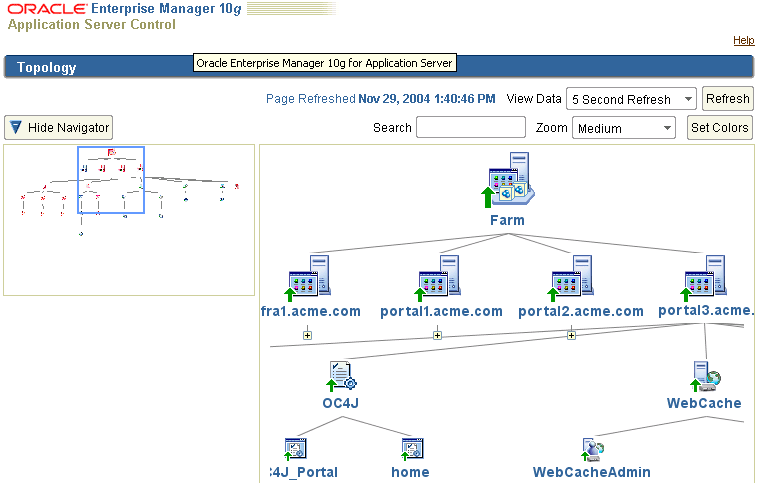
Task: Click the portal1.acme.com label
Action: tap(441, 311)
